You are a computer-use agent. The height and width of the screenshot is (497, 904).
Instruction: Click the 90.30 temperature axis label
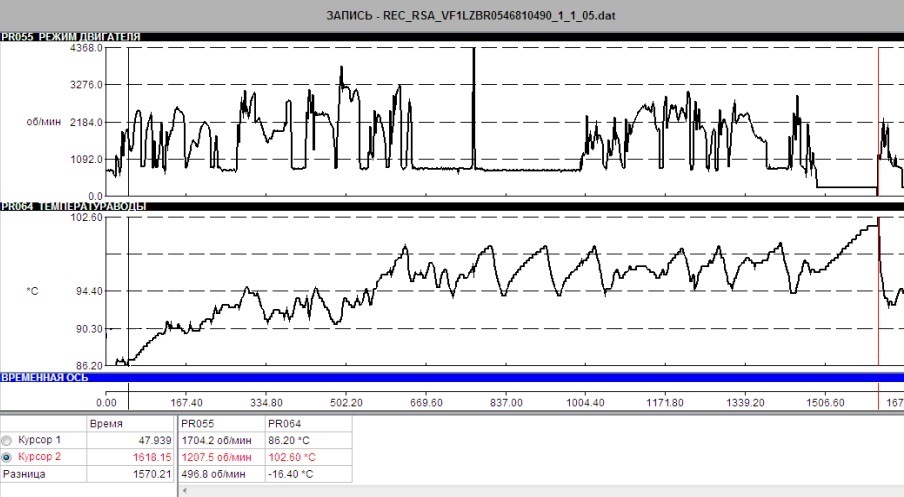click(x=89, y=329)
